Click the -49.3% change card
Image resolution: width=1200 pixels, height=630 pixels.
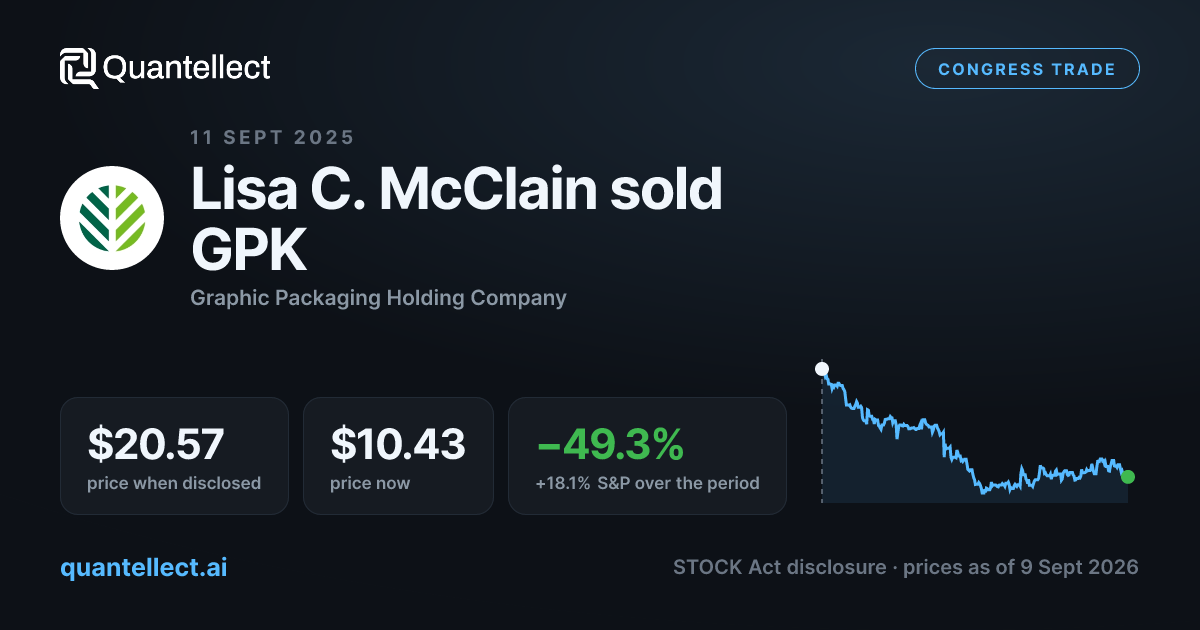pos(647,456)
